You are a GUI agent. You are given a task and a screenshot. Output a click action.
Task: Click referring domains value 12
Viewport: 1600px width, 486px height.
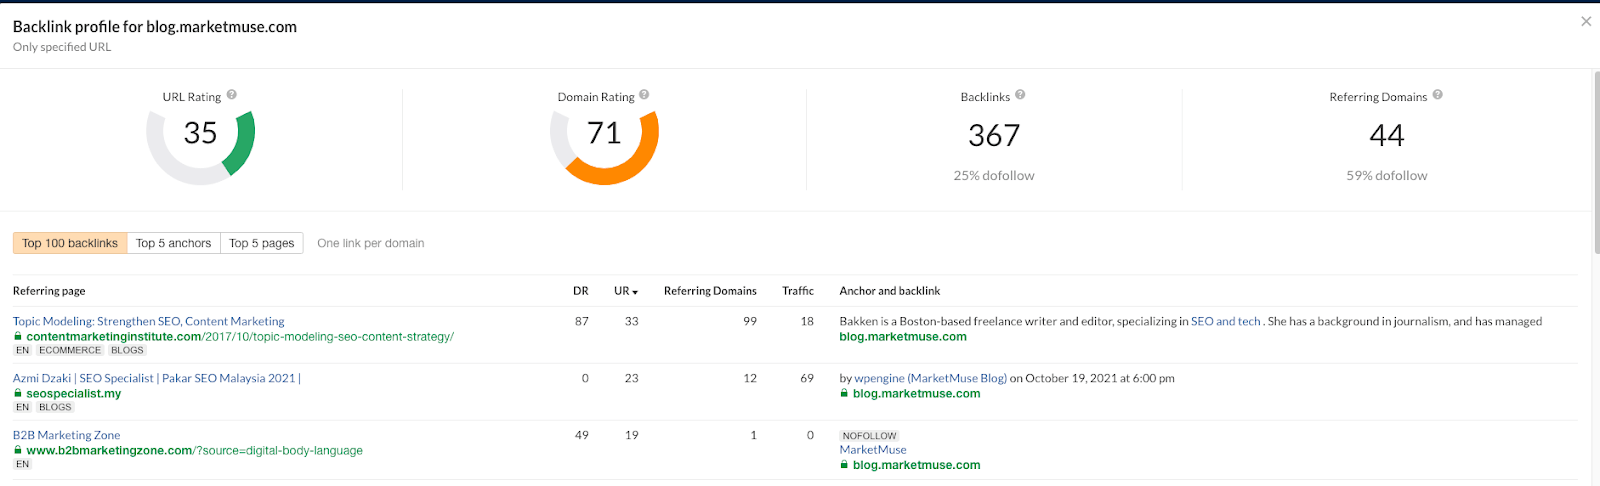750,378
